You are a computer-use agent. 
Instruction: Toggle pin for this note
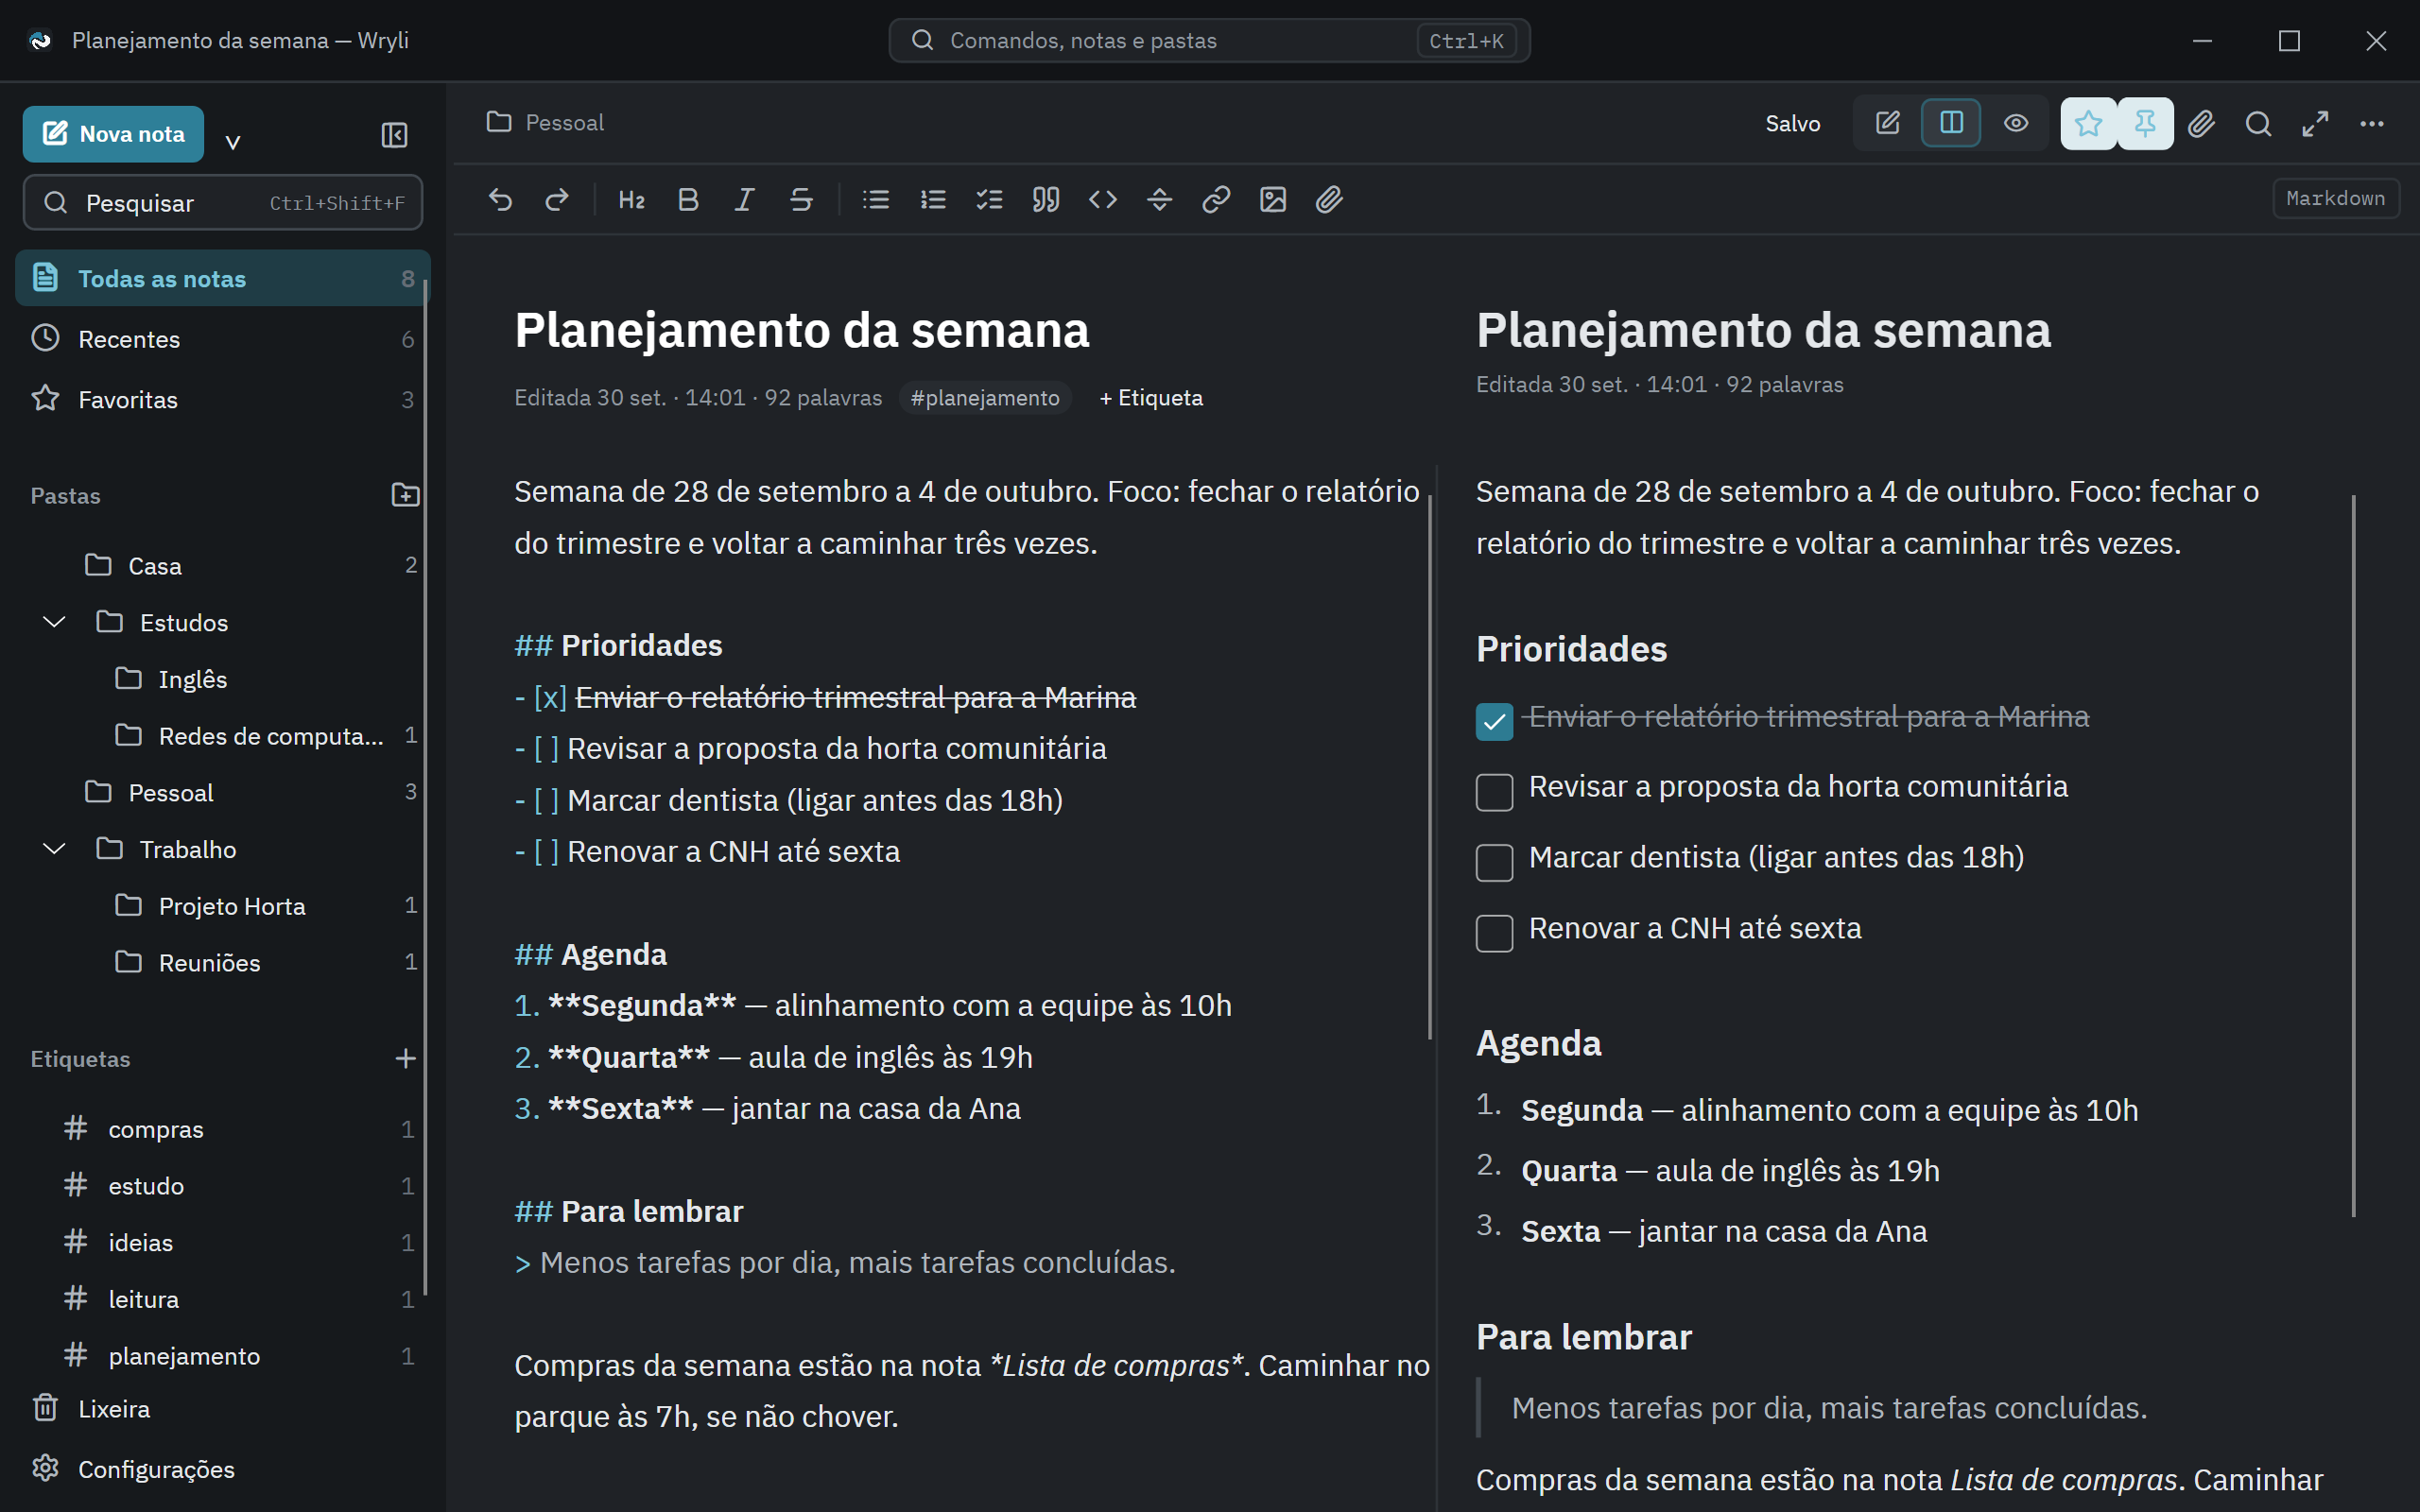(x=2145, y=123)
